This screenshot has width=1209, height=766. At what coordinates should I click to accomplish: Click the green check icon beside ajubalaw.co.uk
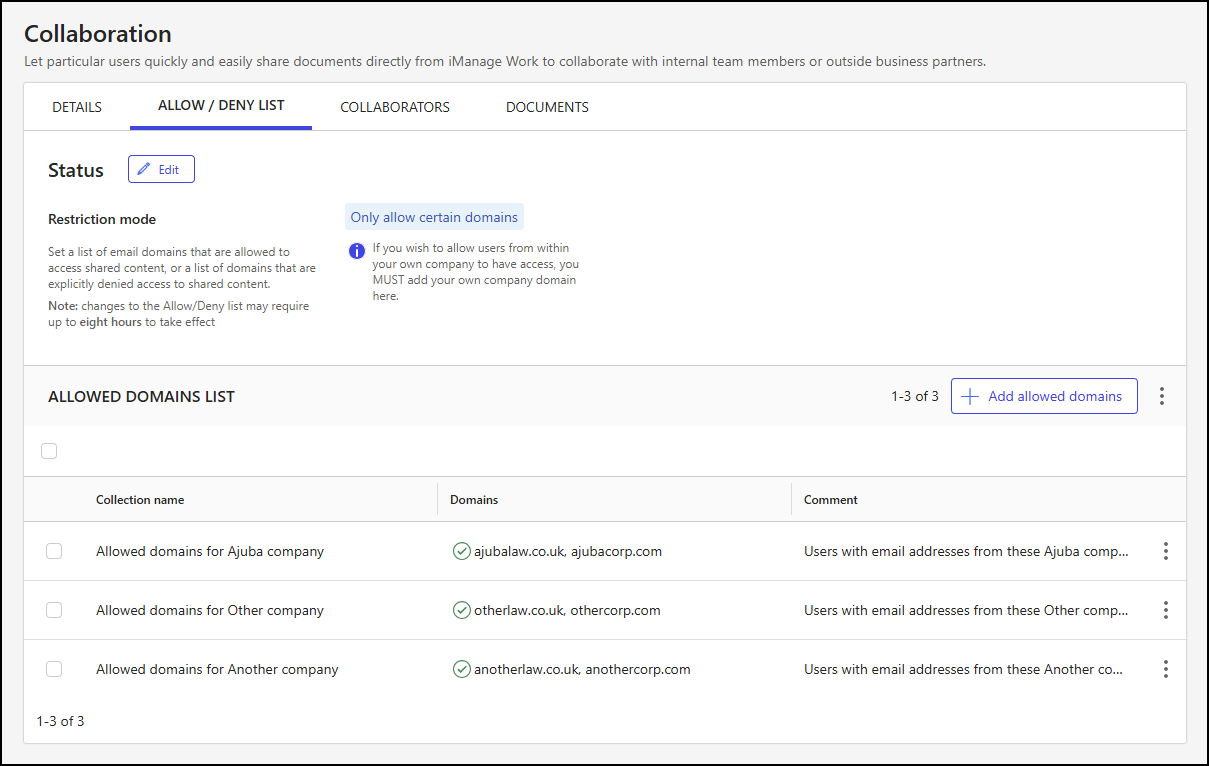[x=462, y=551]
